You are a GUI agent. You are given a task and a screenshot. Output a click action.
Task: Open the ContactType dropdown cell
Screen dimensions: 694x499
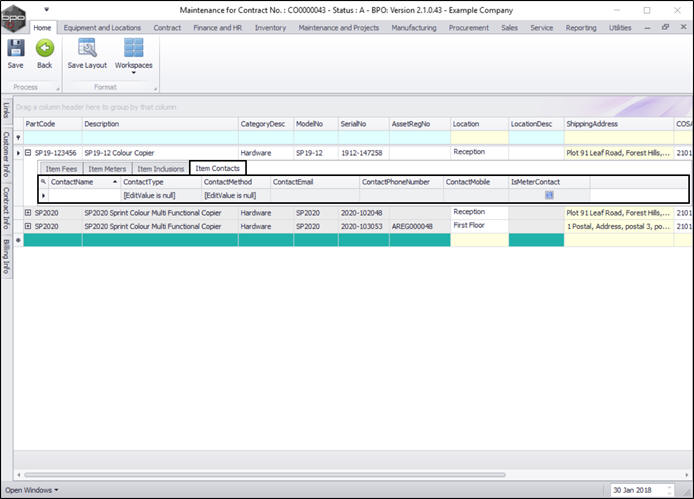[161, 195]
